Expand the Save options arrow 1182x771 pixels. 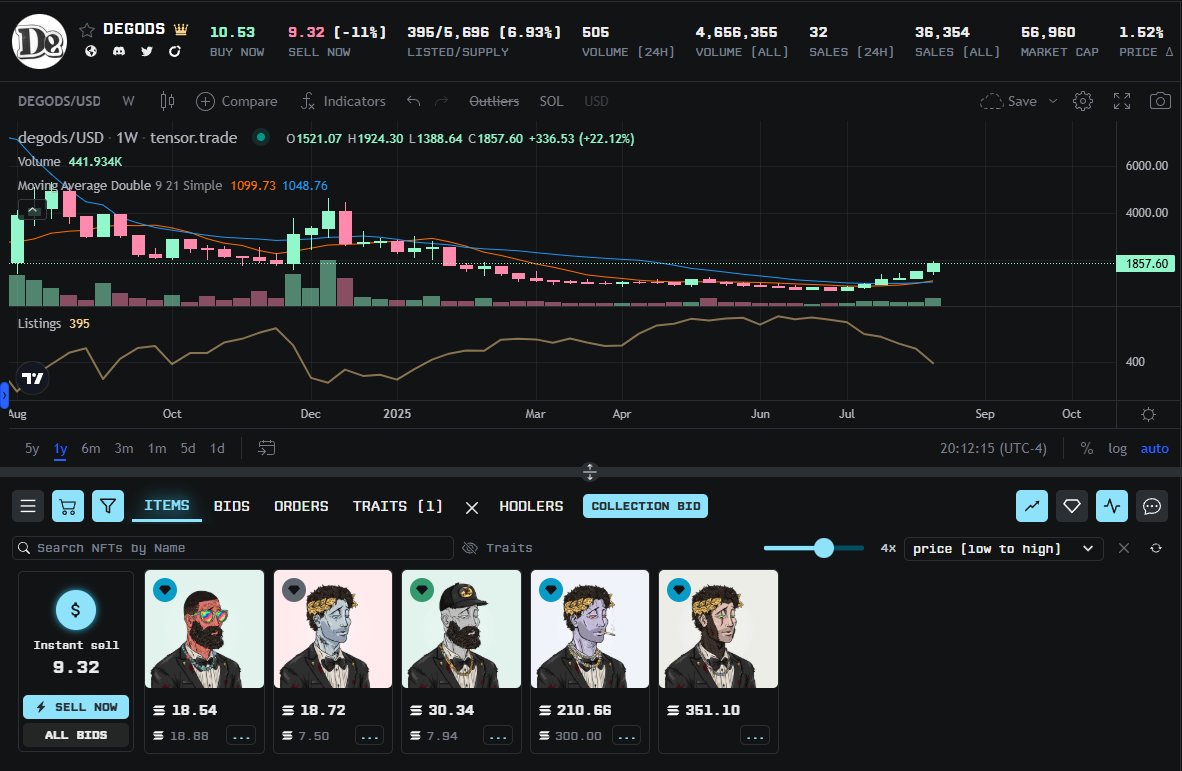coord(1053,101)
